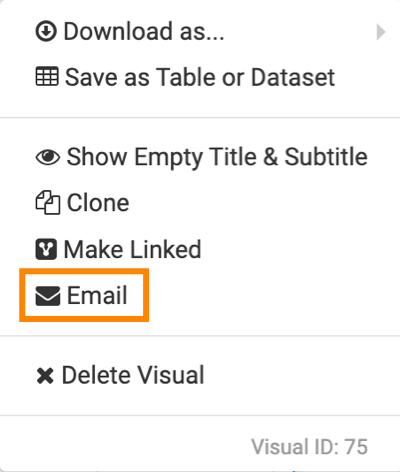Click the overlapping pages Clone icon
The width and height of the screenshot is (400, 472).
point(48,202)
